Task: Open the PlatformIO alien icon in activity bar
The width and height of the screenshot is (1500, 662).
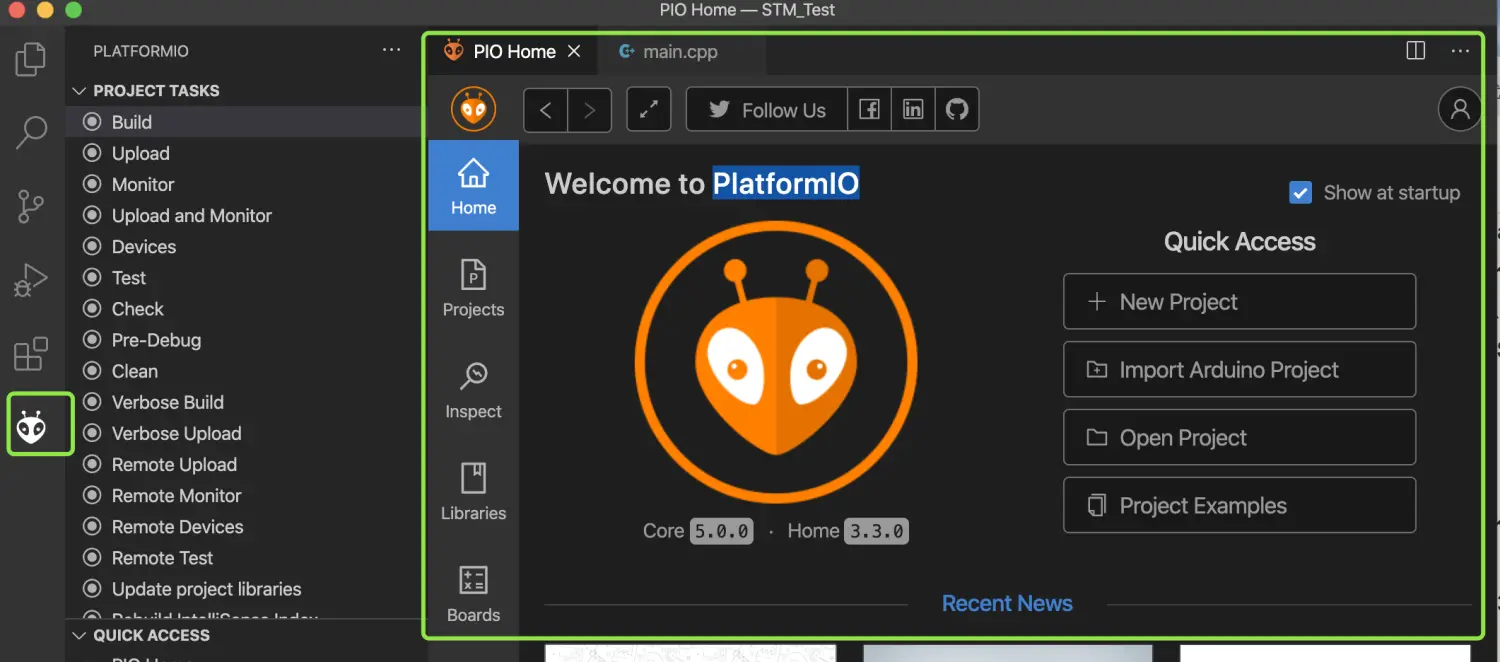Action: click(31, 427)
